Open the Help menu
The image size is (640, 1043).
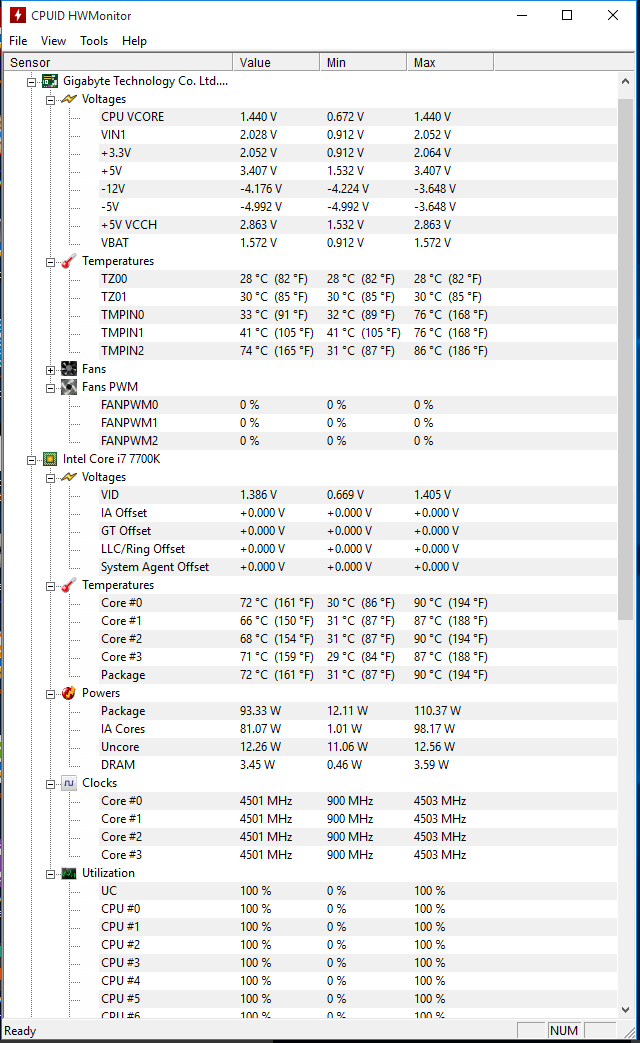tap(134, 41)
